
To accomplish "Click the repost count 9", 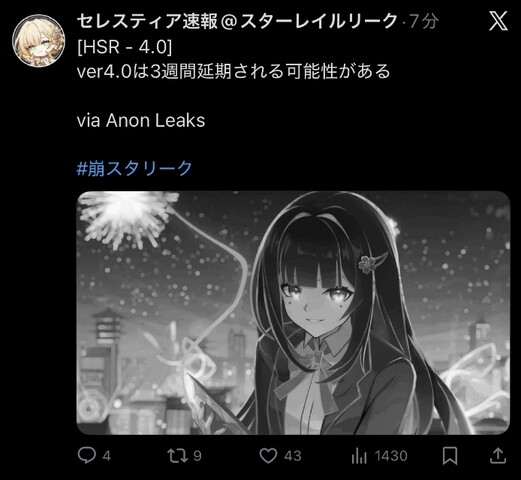I will pyautogui.click(x=197, y=456).
